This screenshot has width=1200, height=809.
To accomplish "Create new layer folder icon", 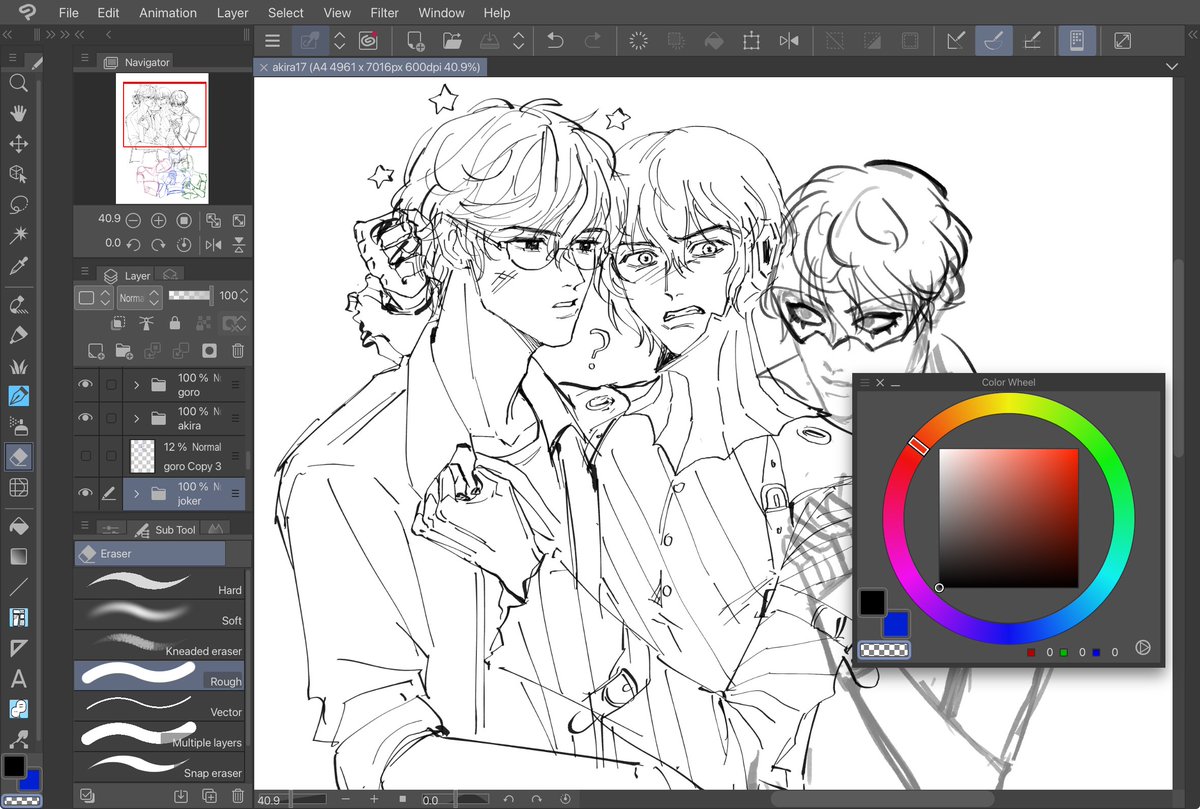I will tap(124, 350).
